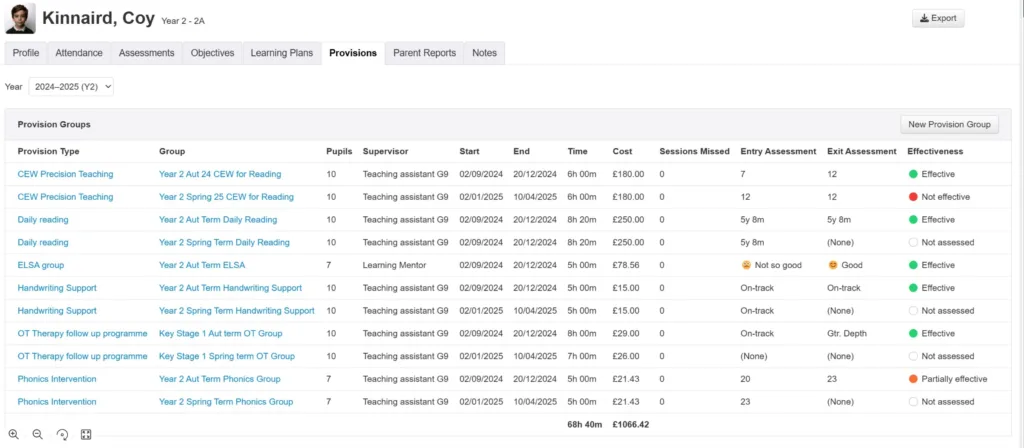The width and height of the screenshot is (1024, 448).
Task: Click the Not so good sad face emoji
Action: tap(746, 265)
